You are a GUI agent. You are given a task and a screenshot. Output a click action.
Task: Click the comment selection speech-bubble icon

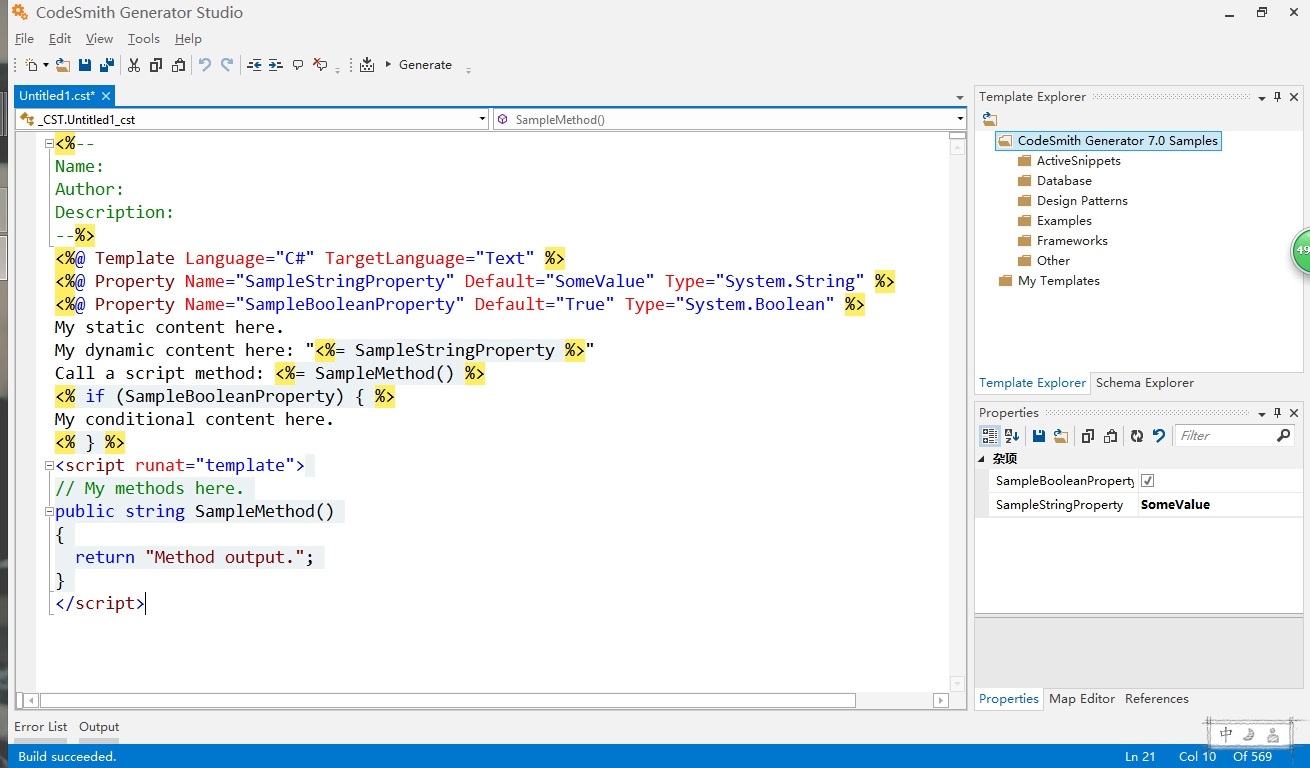(298, 65)
